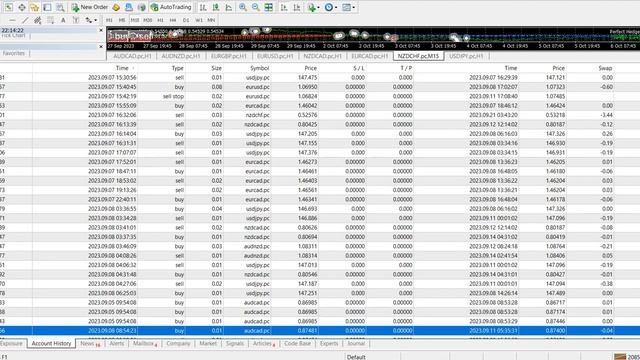Image resolution: width=640 pixels, height=360 pixels.
Task: Select the Text tool A icon
Action: click(63, 20)
